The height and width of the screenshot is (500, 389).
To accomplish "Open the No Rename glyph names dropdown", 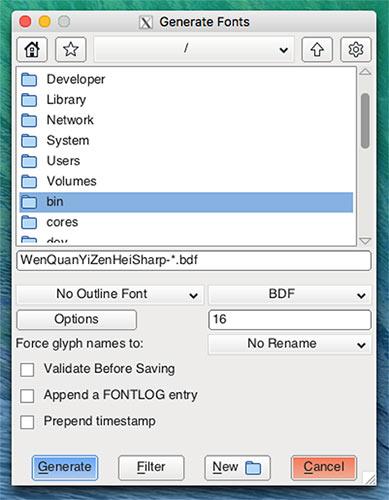I will tap(290, 344).
